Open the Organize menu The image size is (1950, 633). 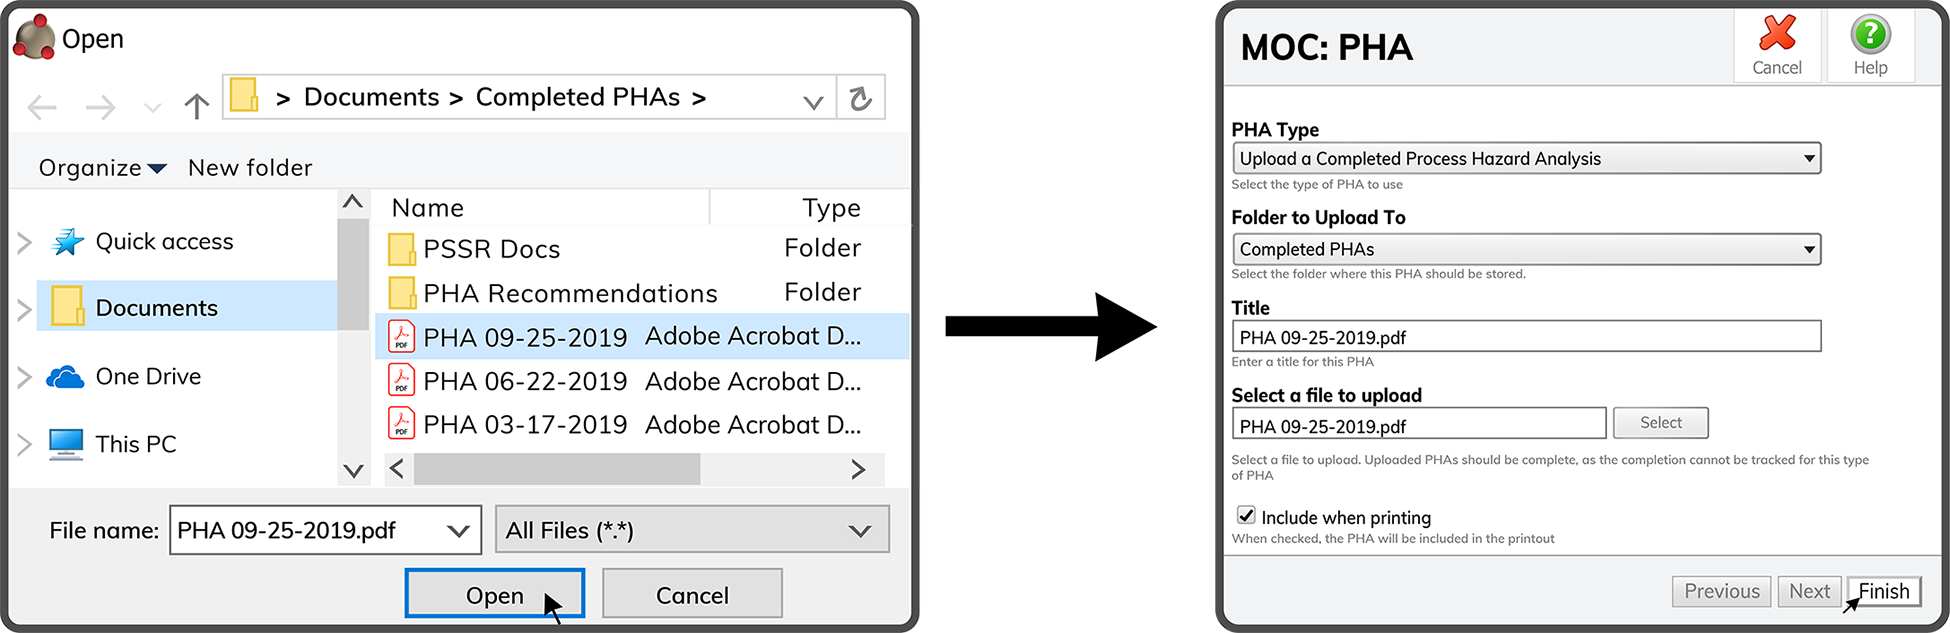tap(102, 168)
